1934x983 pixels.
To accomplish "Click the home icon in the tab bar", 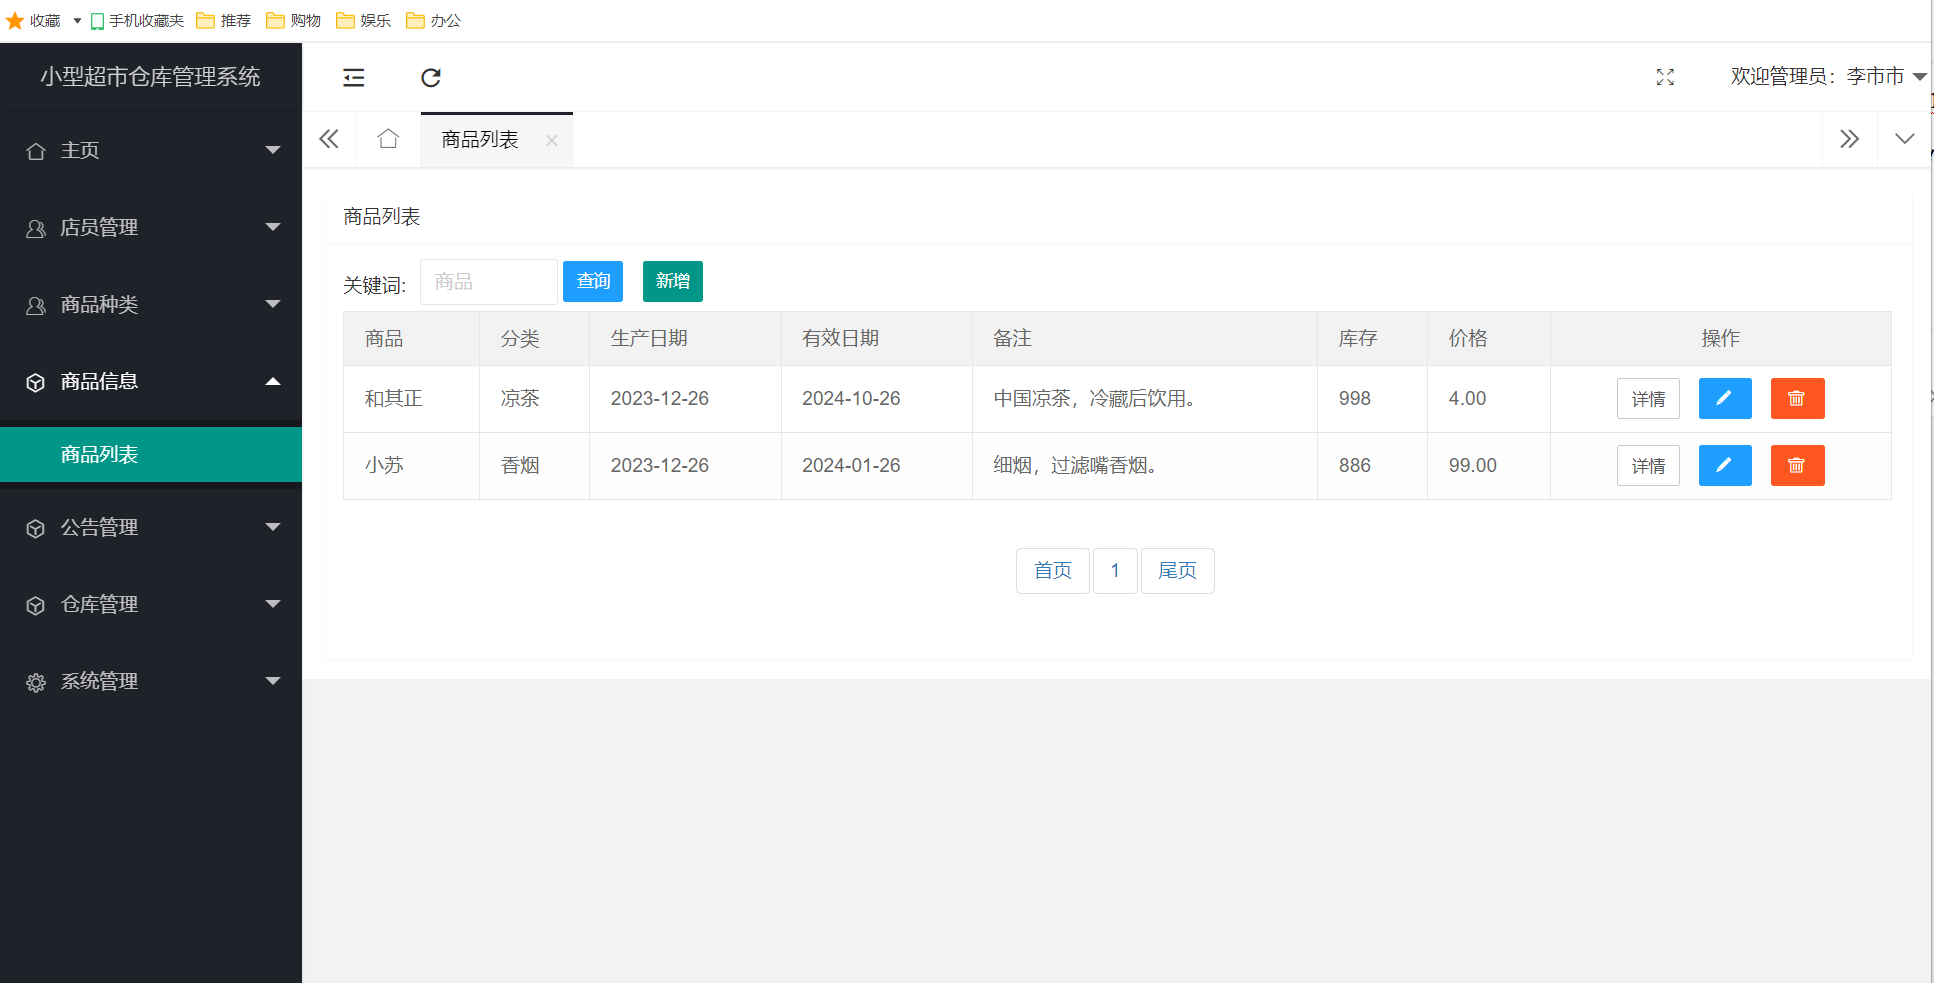I will (388, 139).
